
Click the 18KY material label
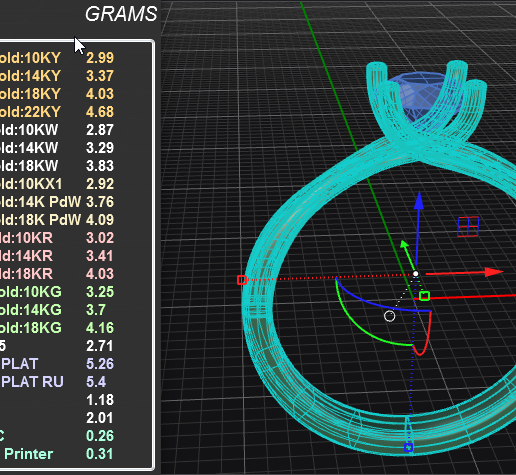click(30, 94)
